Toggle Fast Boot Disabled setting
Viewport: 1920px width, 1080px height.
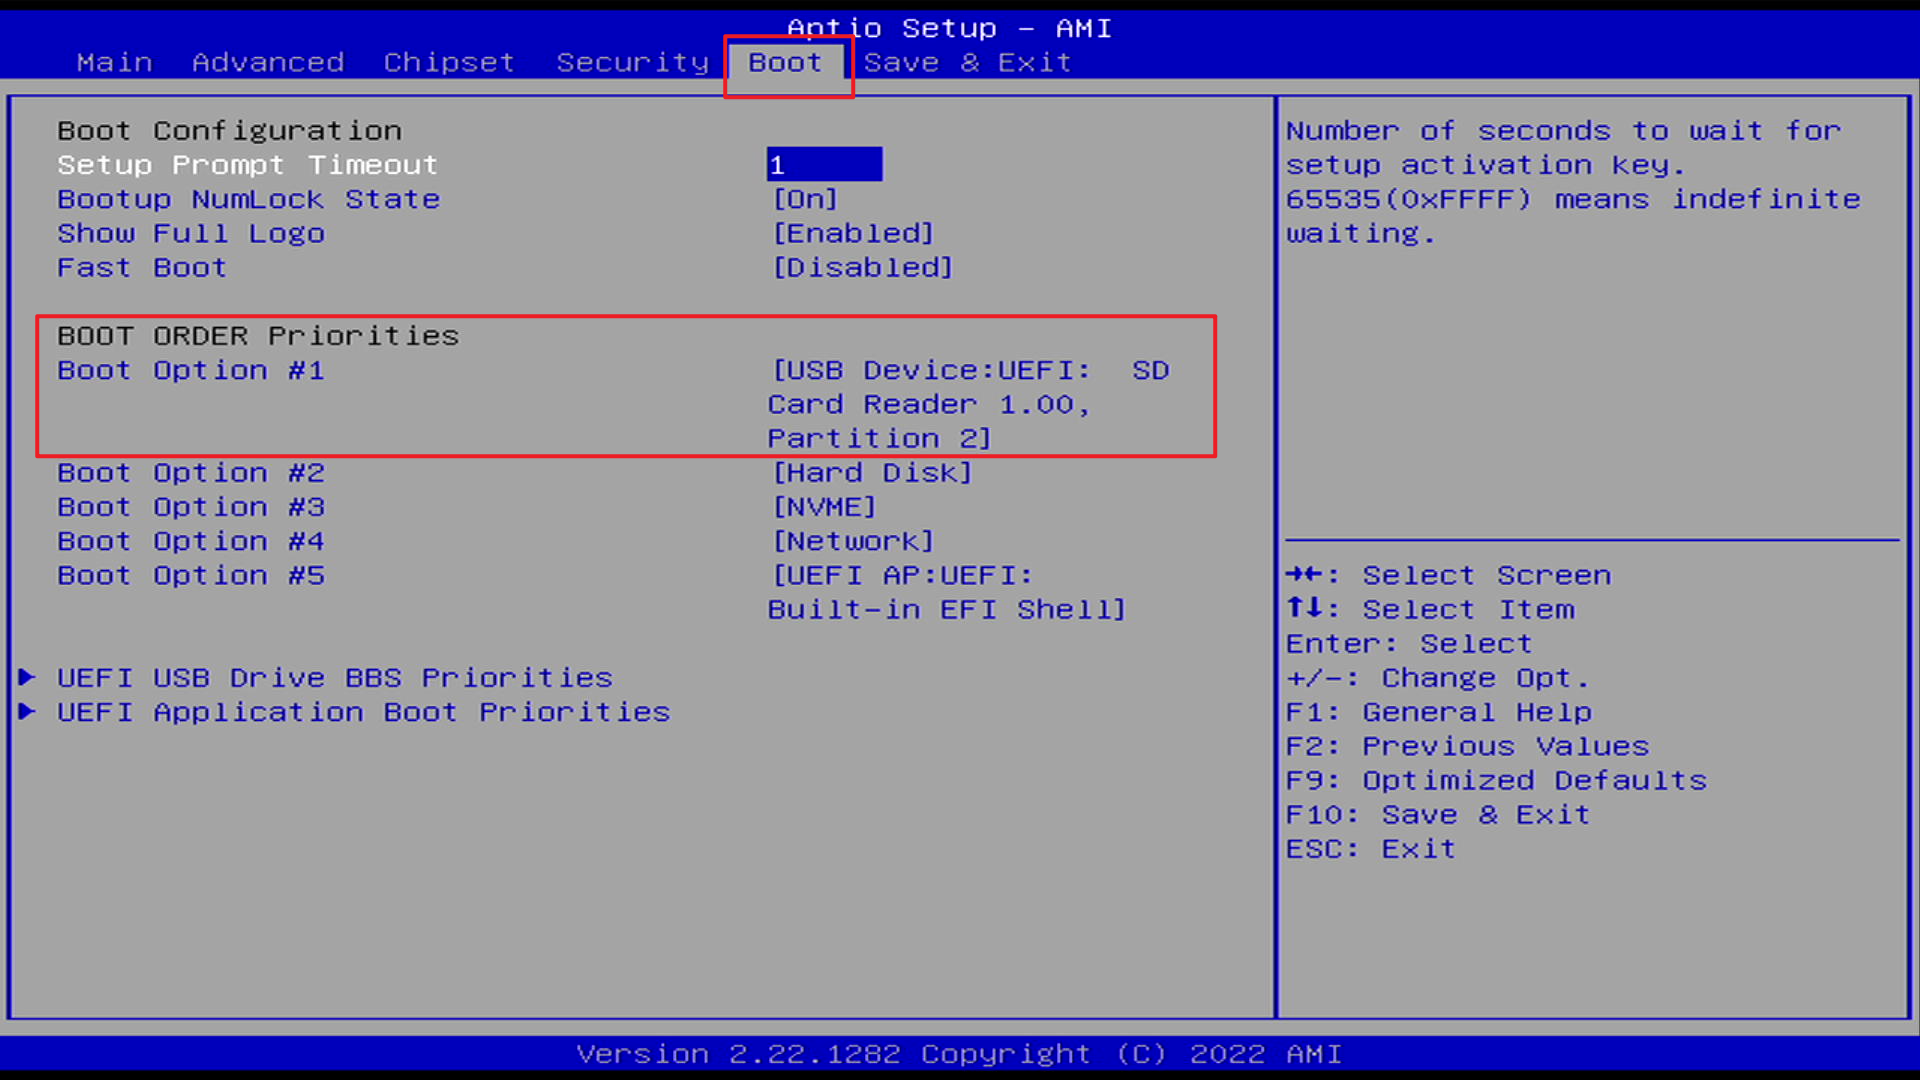[x=862, y=267]
